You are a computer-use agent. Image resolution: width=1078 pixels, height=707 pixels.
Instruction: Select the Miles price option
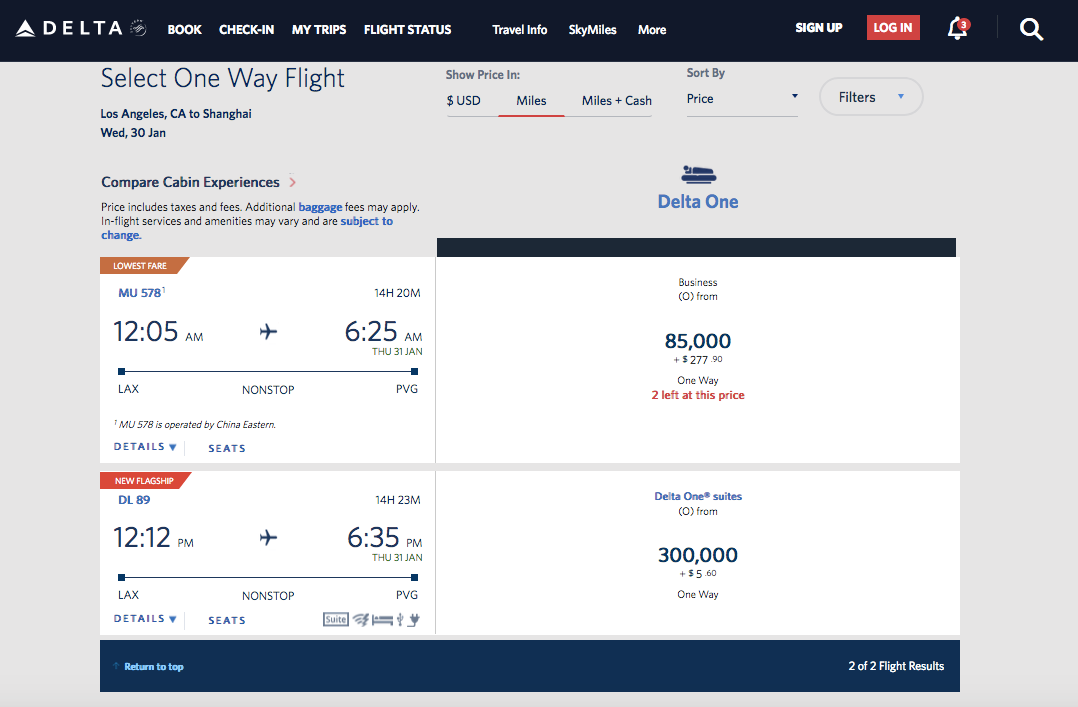531,100
